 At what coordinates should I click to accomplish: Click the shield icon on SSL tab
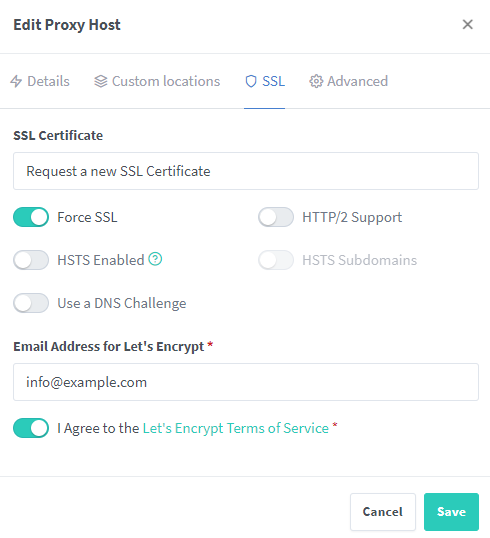(x=251, y=81)
